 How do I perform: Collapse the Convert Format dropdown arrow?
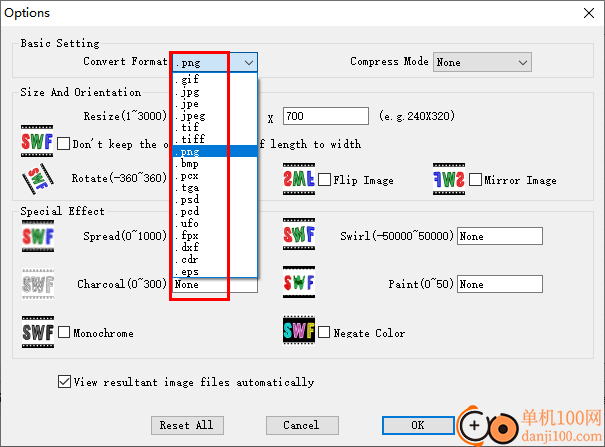(248, 62)
